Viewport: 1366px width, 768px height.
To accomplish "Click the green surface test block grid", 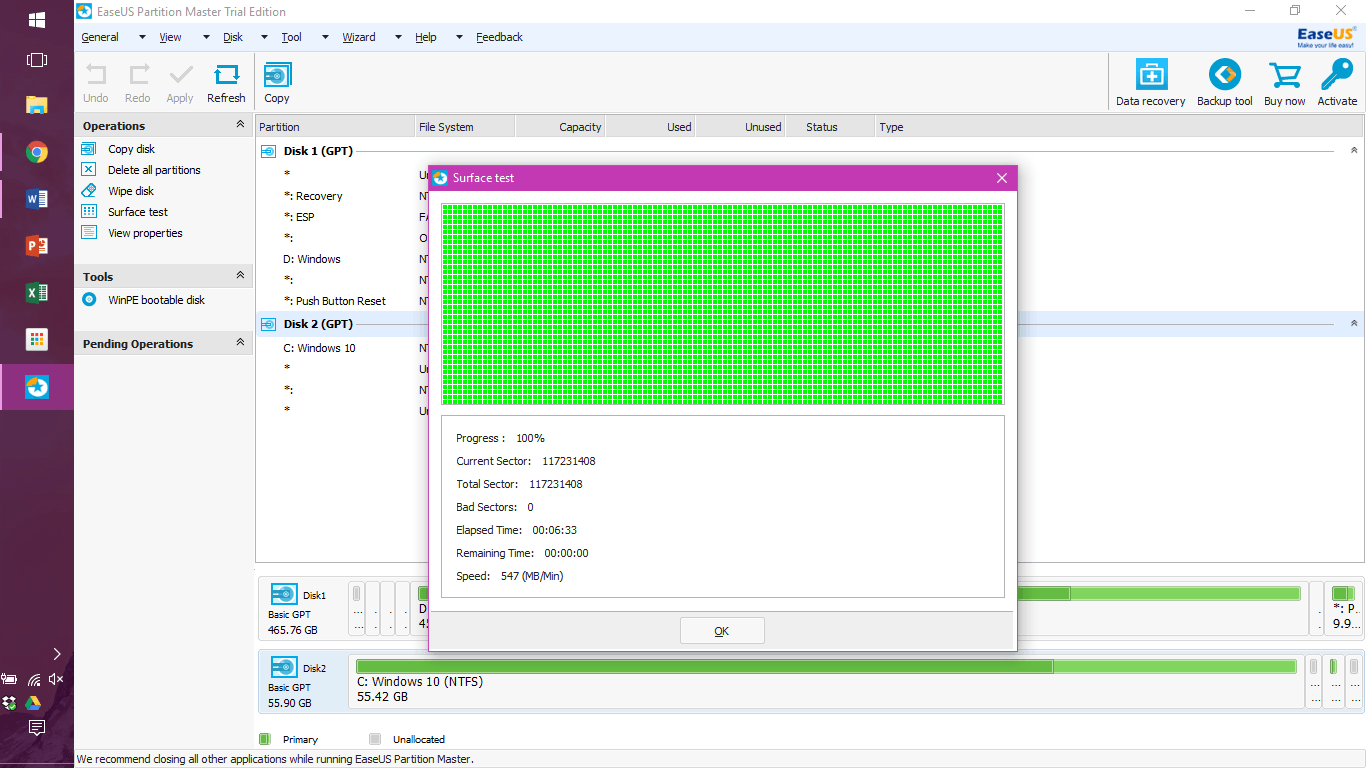I will [722, 304].
